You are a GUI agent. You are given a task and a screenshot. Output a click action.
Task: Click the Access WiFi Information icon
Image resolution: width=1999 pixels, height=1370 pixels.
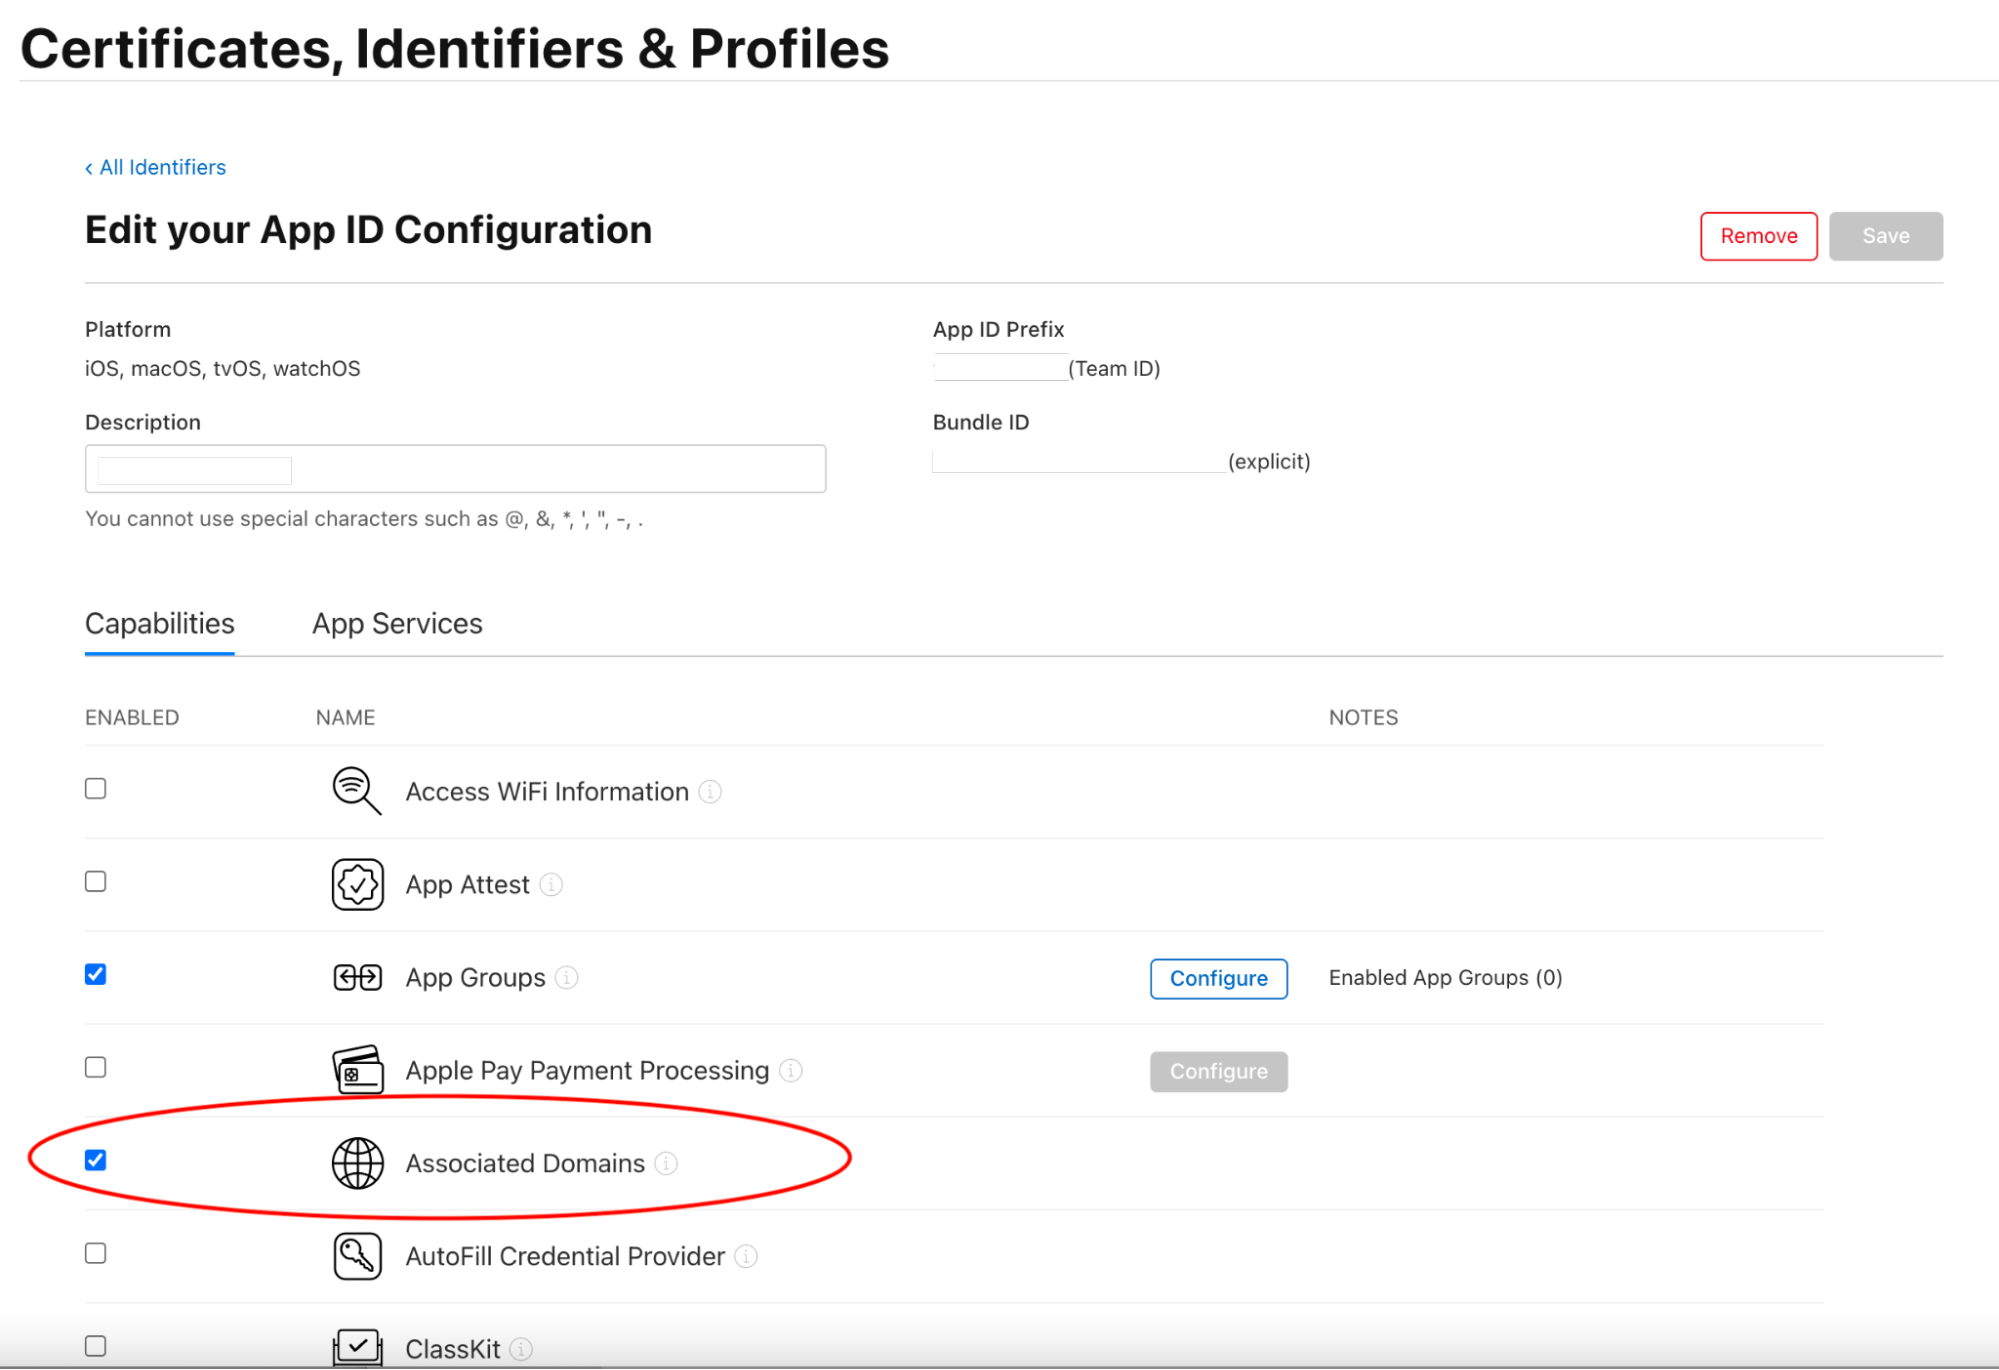(356, 790)
